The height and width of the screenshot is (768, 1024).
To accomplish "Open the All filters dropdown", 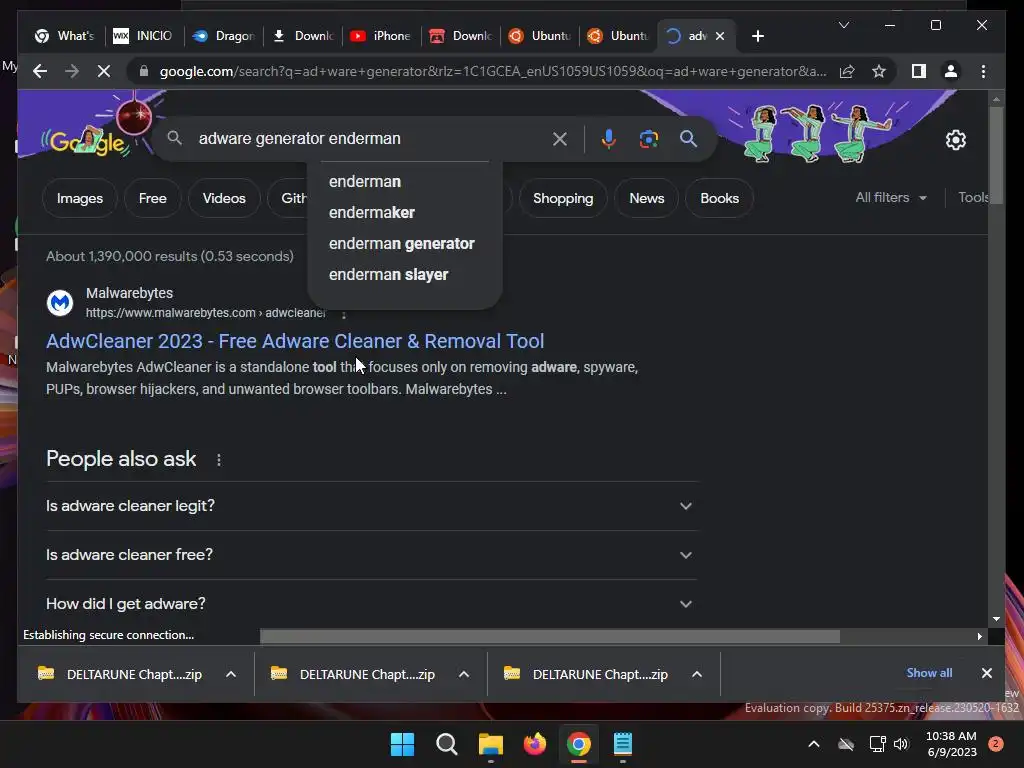I will (891, 197).
